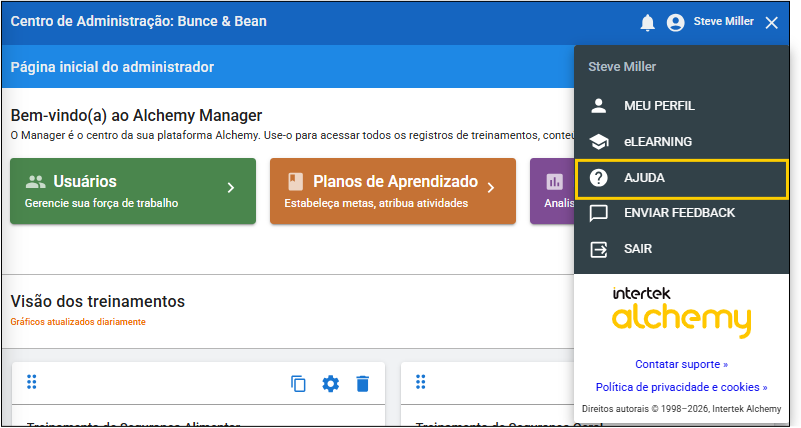
Task: Open the Planos de Aprendizado card
Action: (x=380, y=191)
